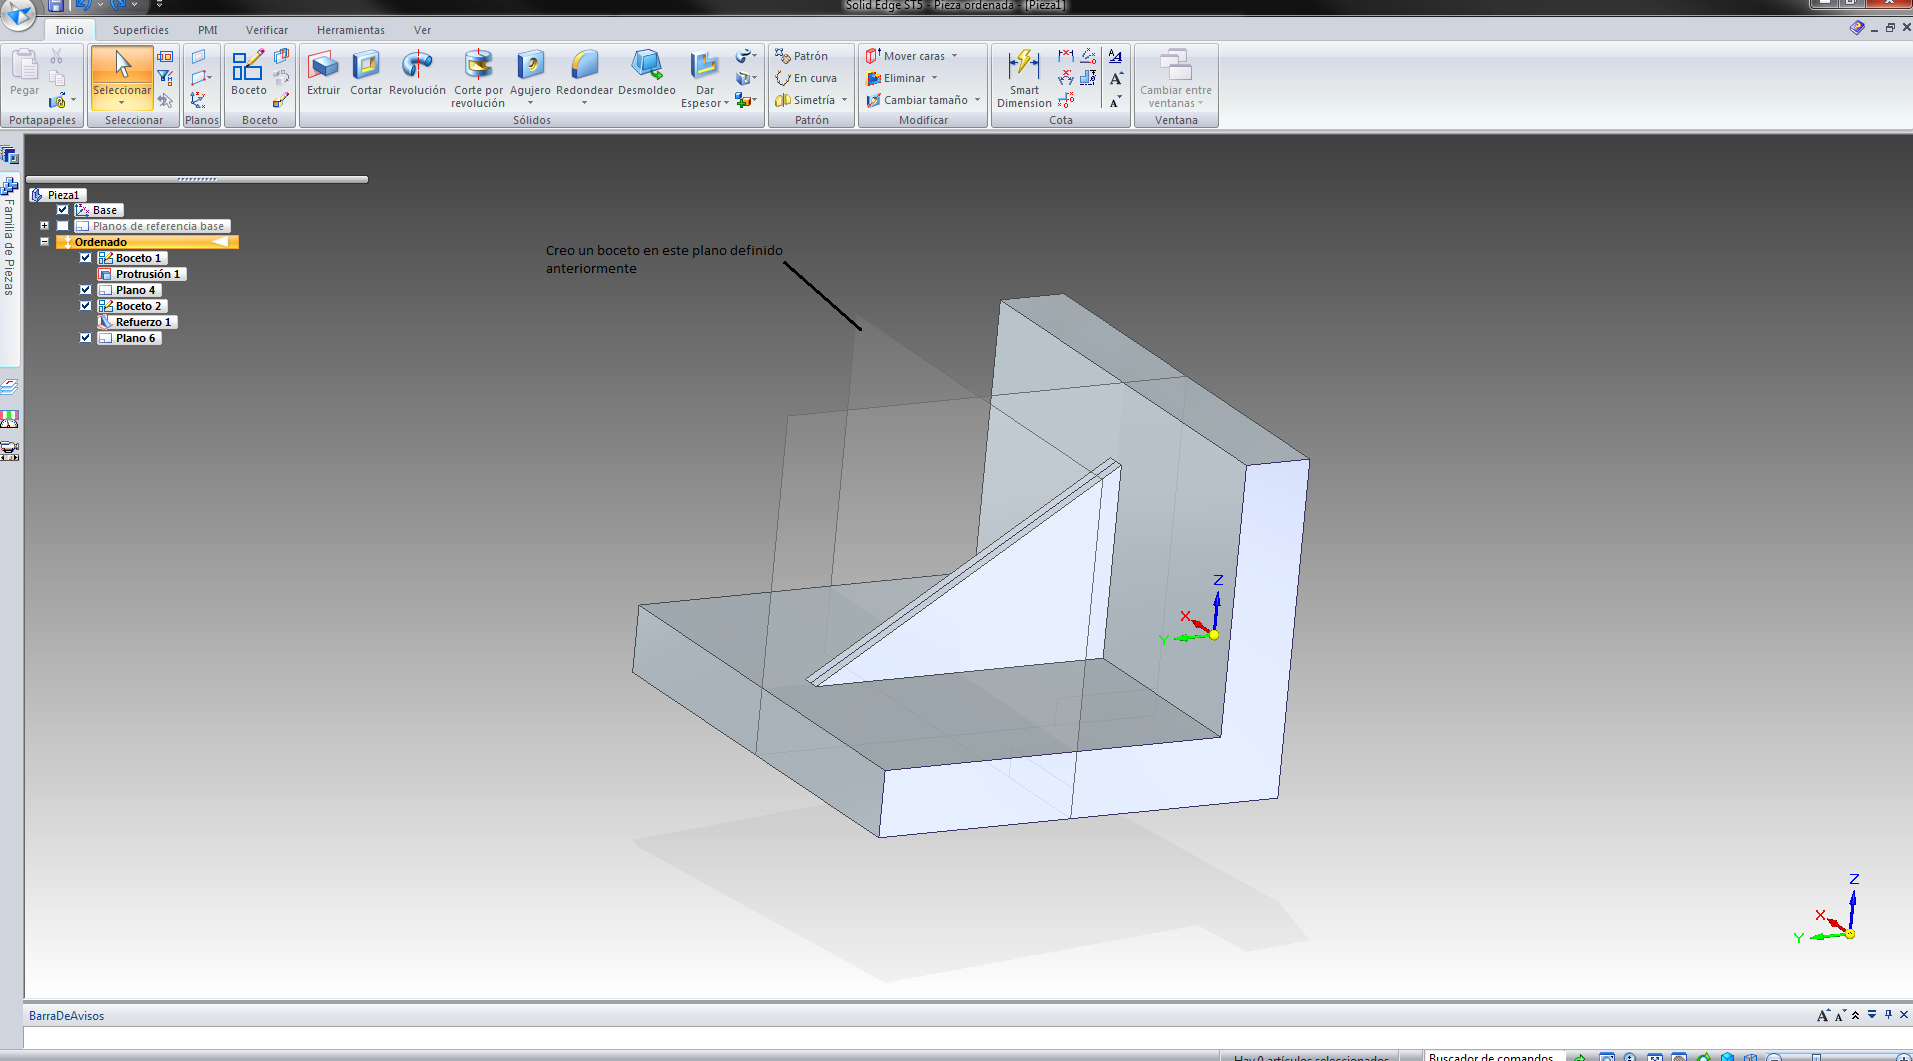Click the feature library icon atop left sidebar

click(x=9, y=155)
